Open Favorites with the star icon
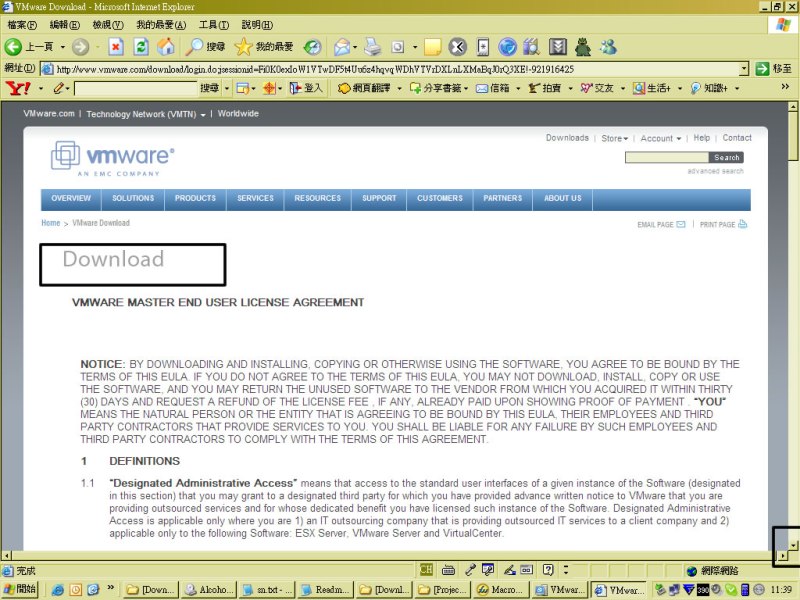This screenshot has height=600, width=800. coord(243,47)
